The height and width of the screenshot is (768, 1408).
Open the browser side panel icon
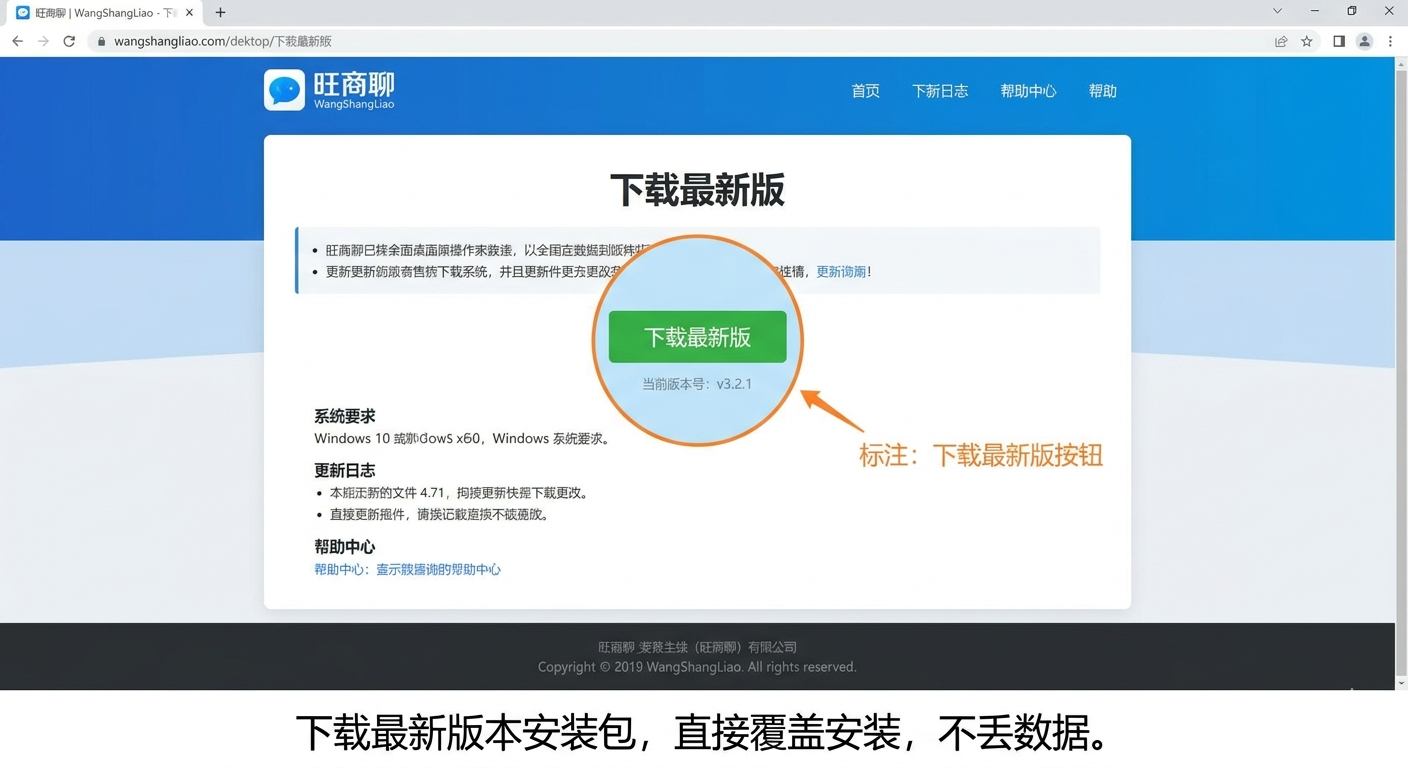point(1338,41)
